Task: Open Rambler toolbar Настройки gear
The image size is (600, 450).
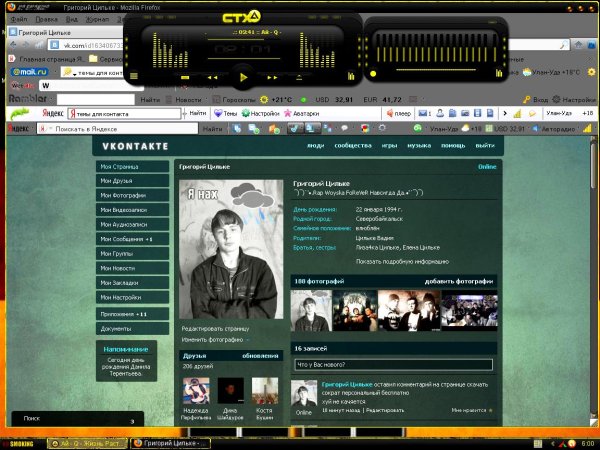Action: (x=574, y=99)
